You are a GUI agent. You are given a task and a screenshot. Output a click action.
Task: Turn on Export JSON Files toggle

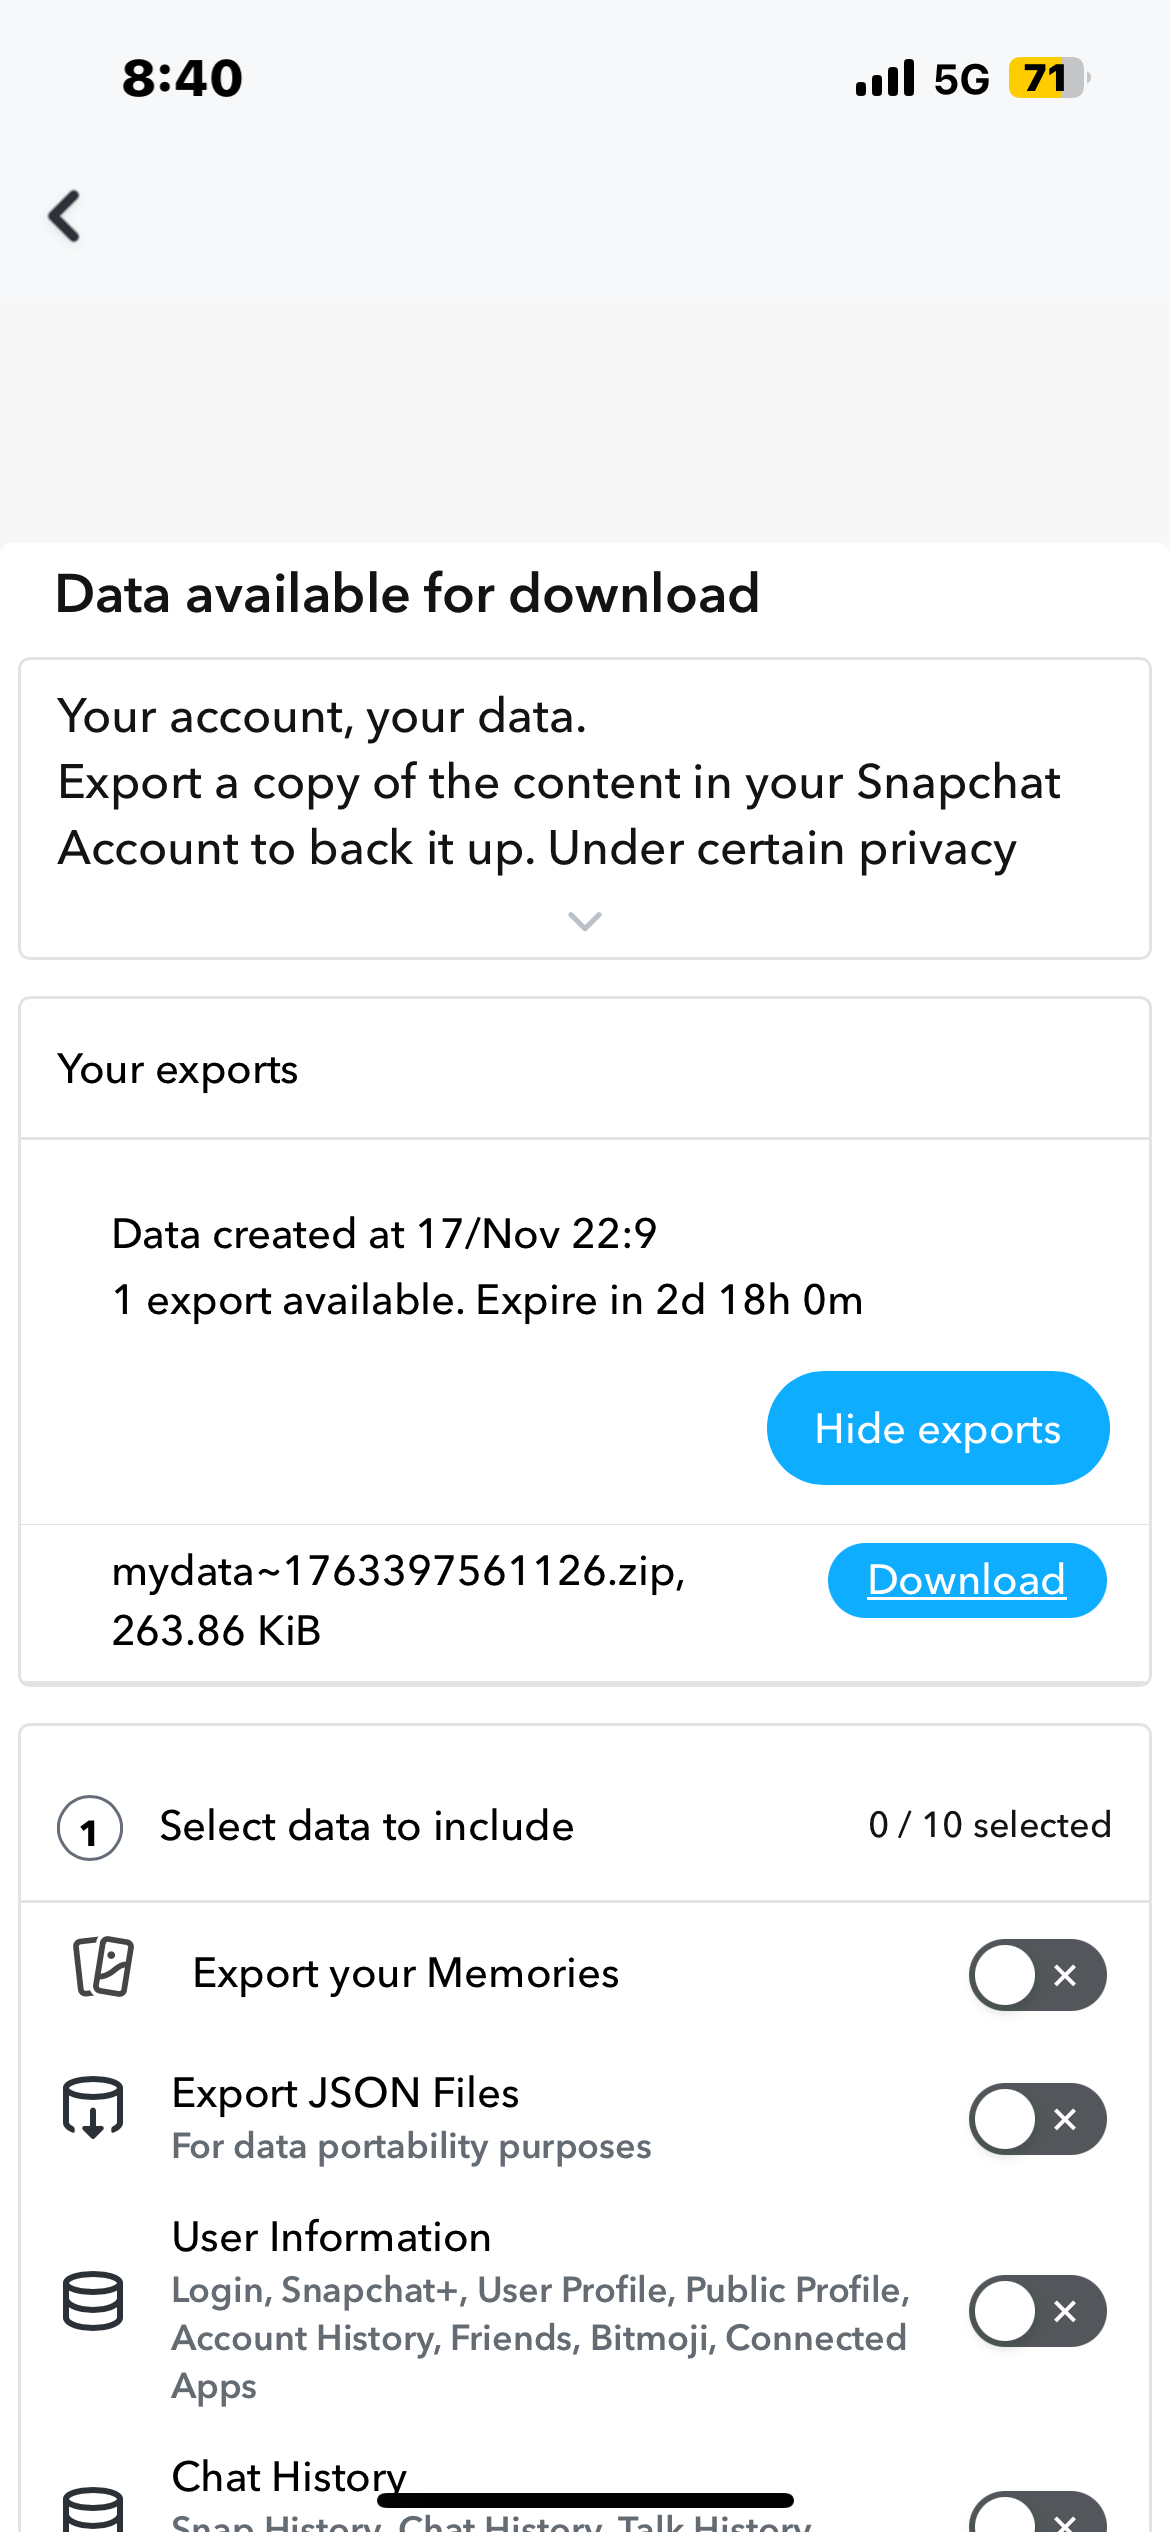1037,2119
